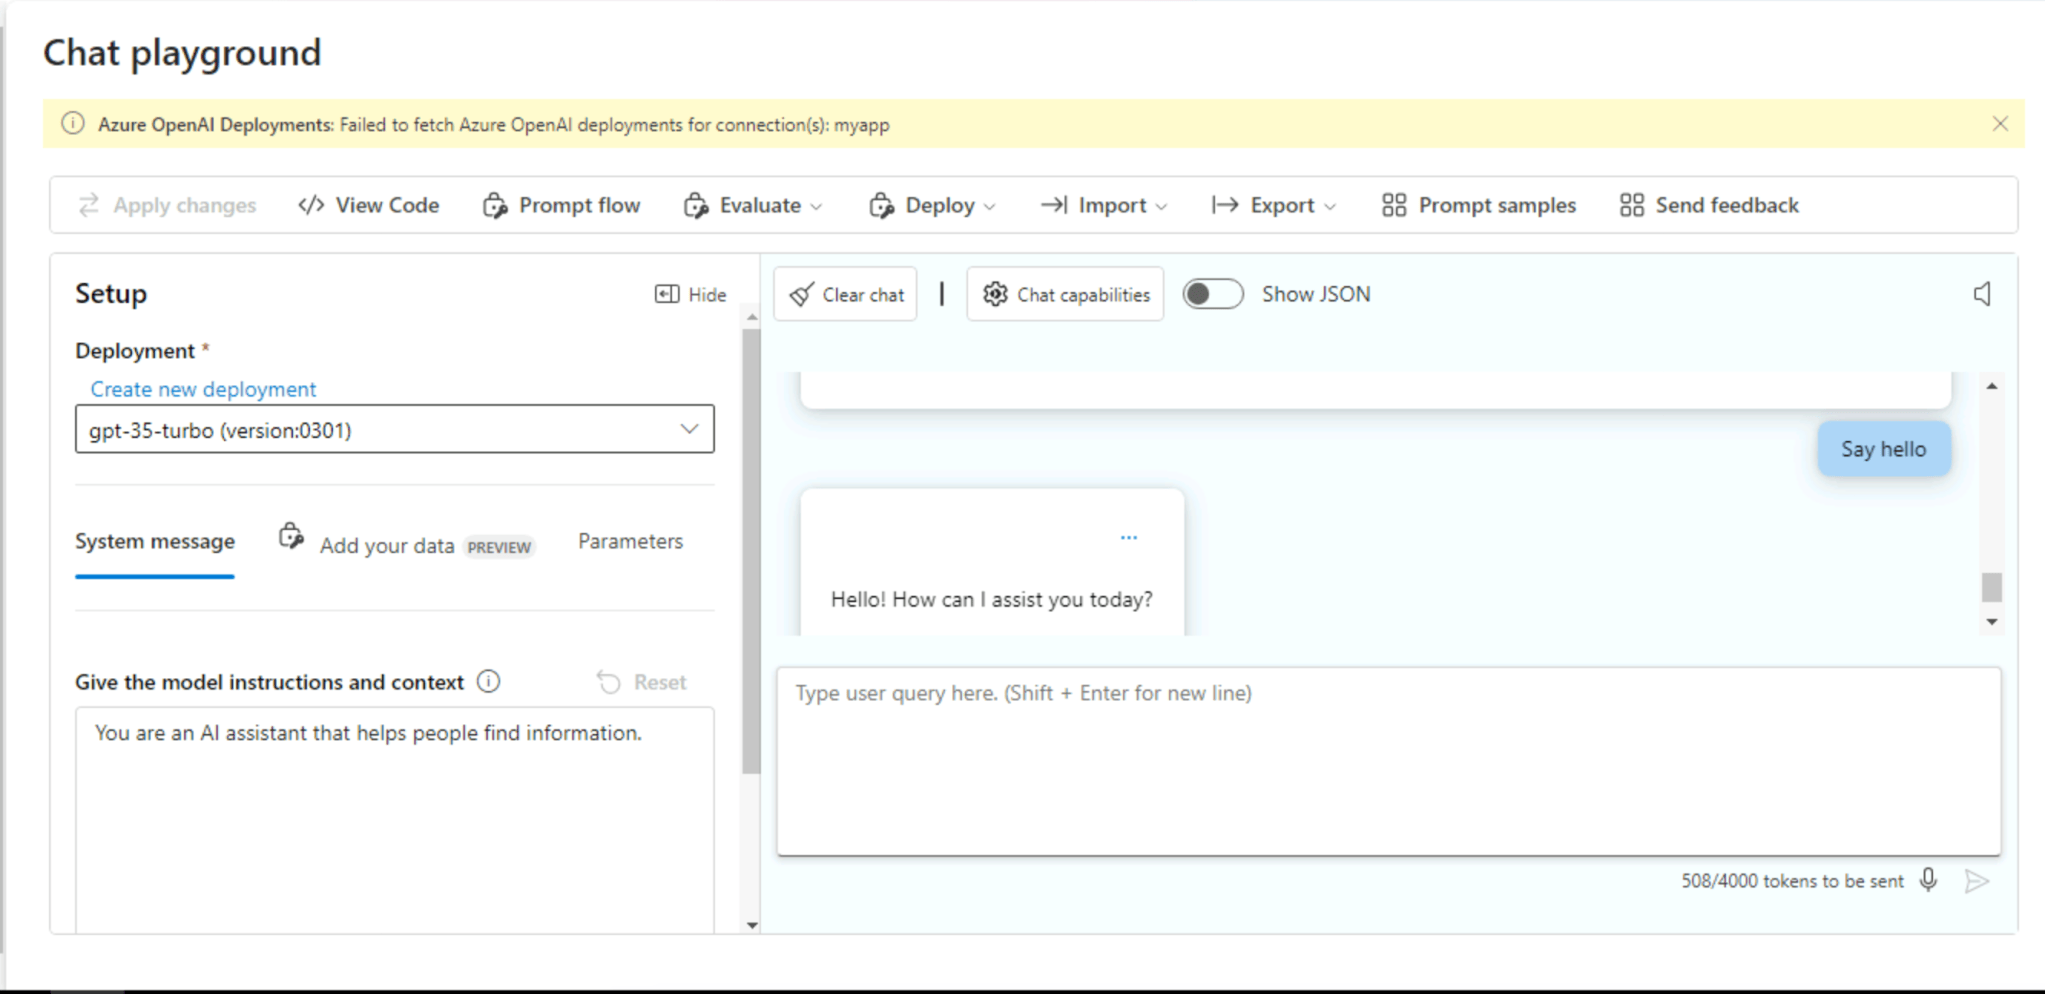Click the chat scrollbar up arrow
The image size is (2045, 994).
click(1992, 386)
